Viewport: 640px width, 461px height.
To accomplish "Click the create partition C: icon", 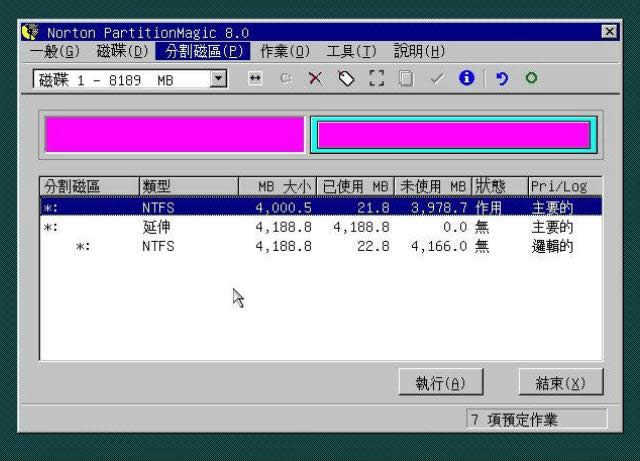I will click(285, 79).
